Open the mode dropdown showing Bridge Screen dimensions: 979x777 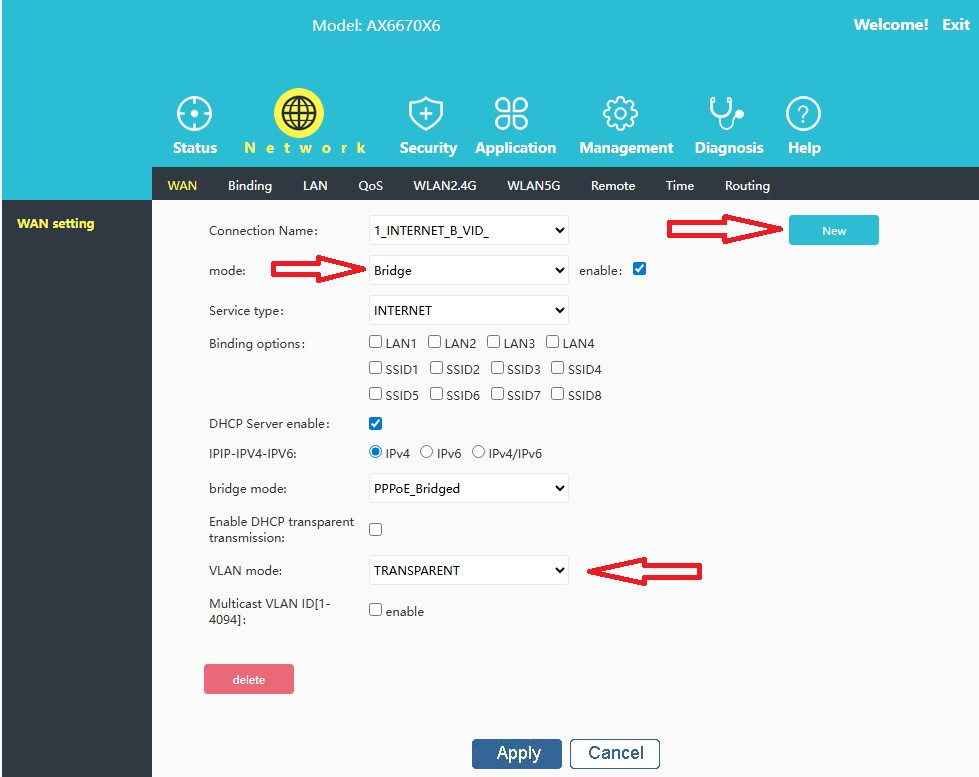pyautogui.click(x=468, y=270)
